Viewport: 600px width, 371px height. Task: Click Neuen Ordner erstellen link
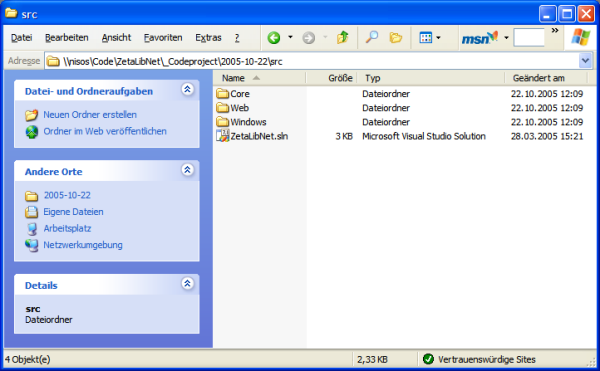pyautogui.click(x=90, y=115)
